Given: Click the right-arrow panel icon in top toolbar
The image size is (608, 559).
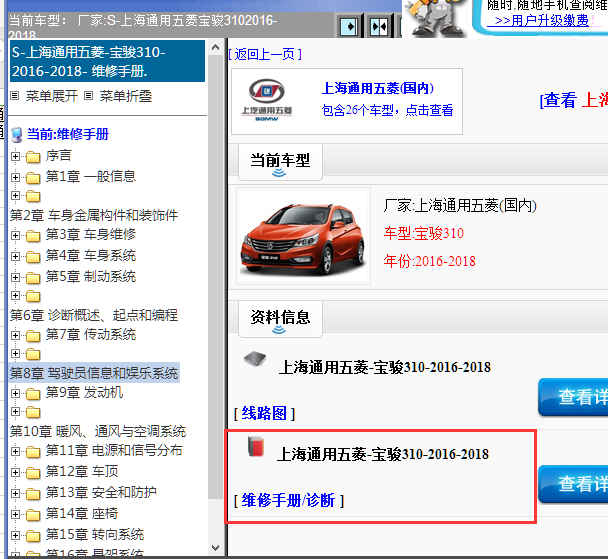Looking at the screenshot, I should pos(349,27).
